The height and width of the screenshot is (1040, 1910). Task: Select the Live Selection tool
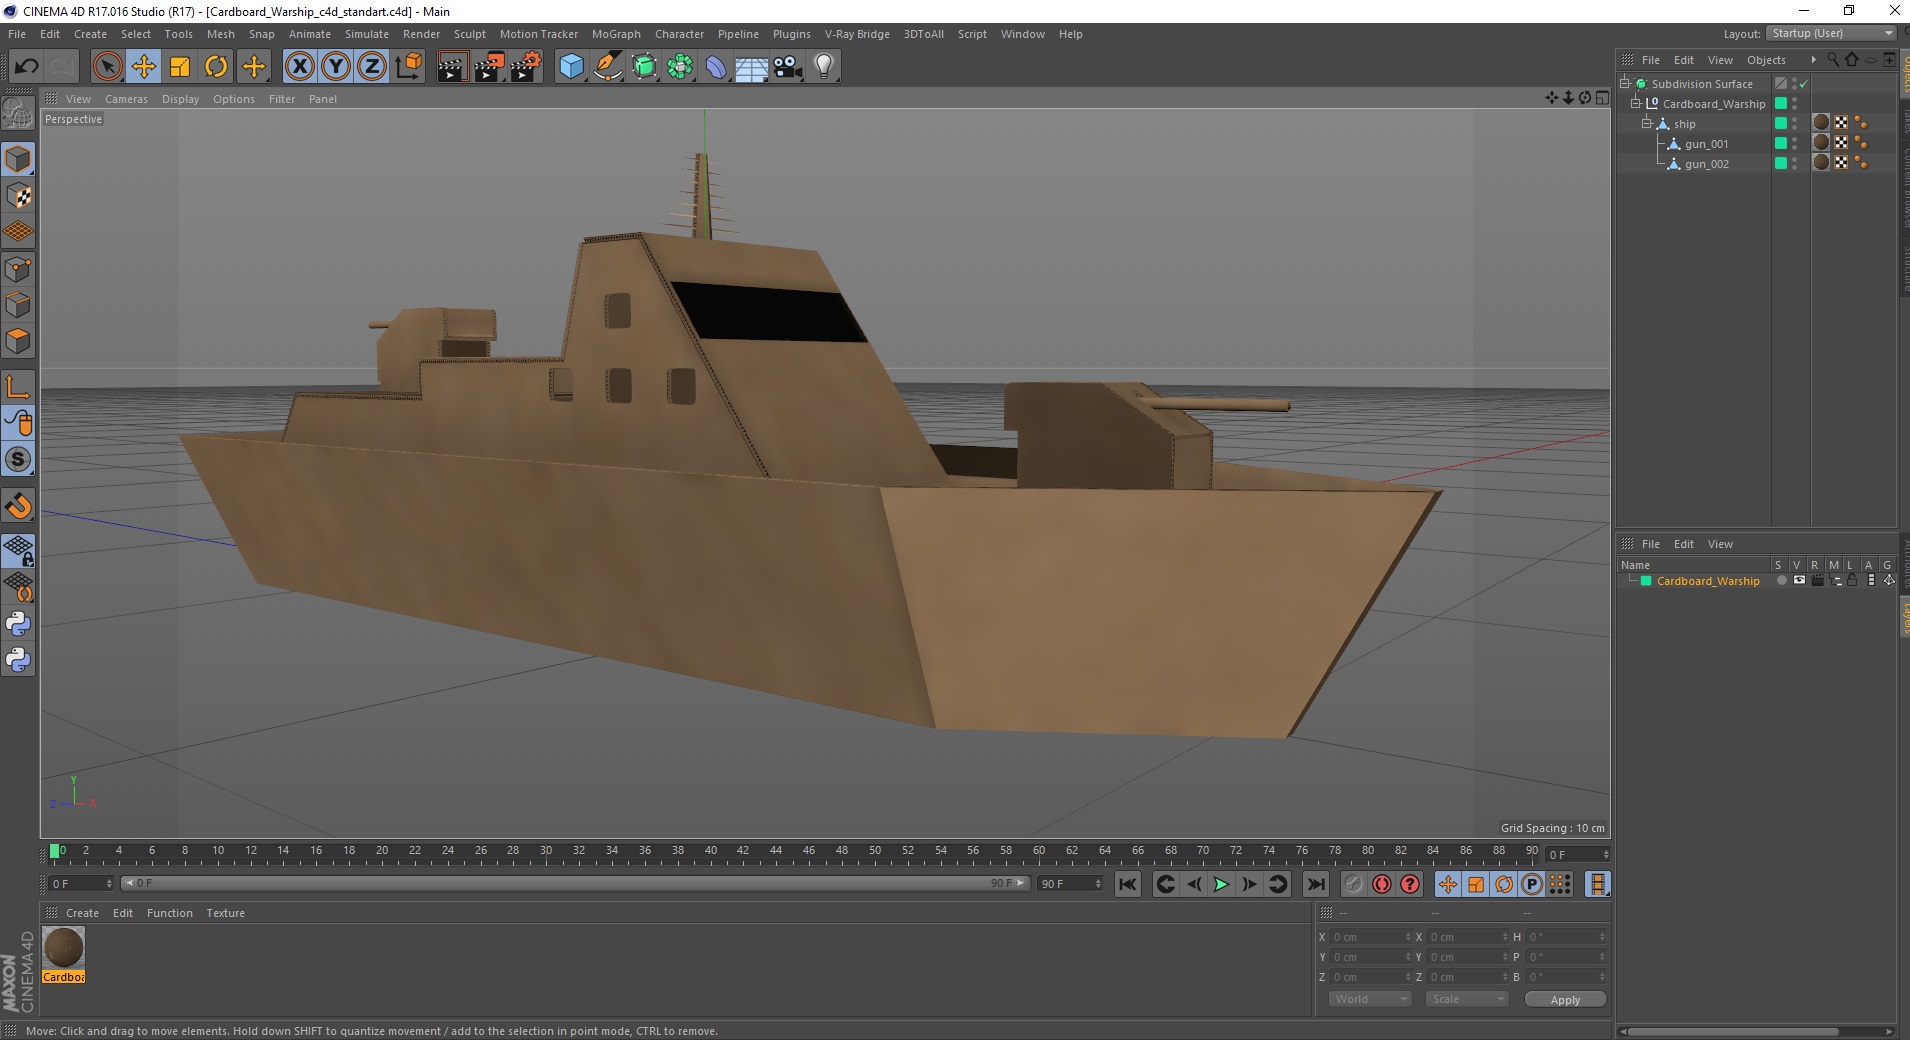coord(107,67)
